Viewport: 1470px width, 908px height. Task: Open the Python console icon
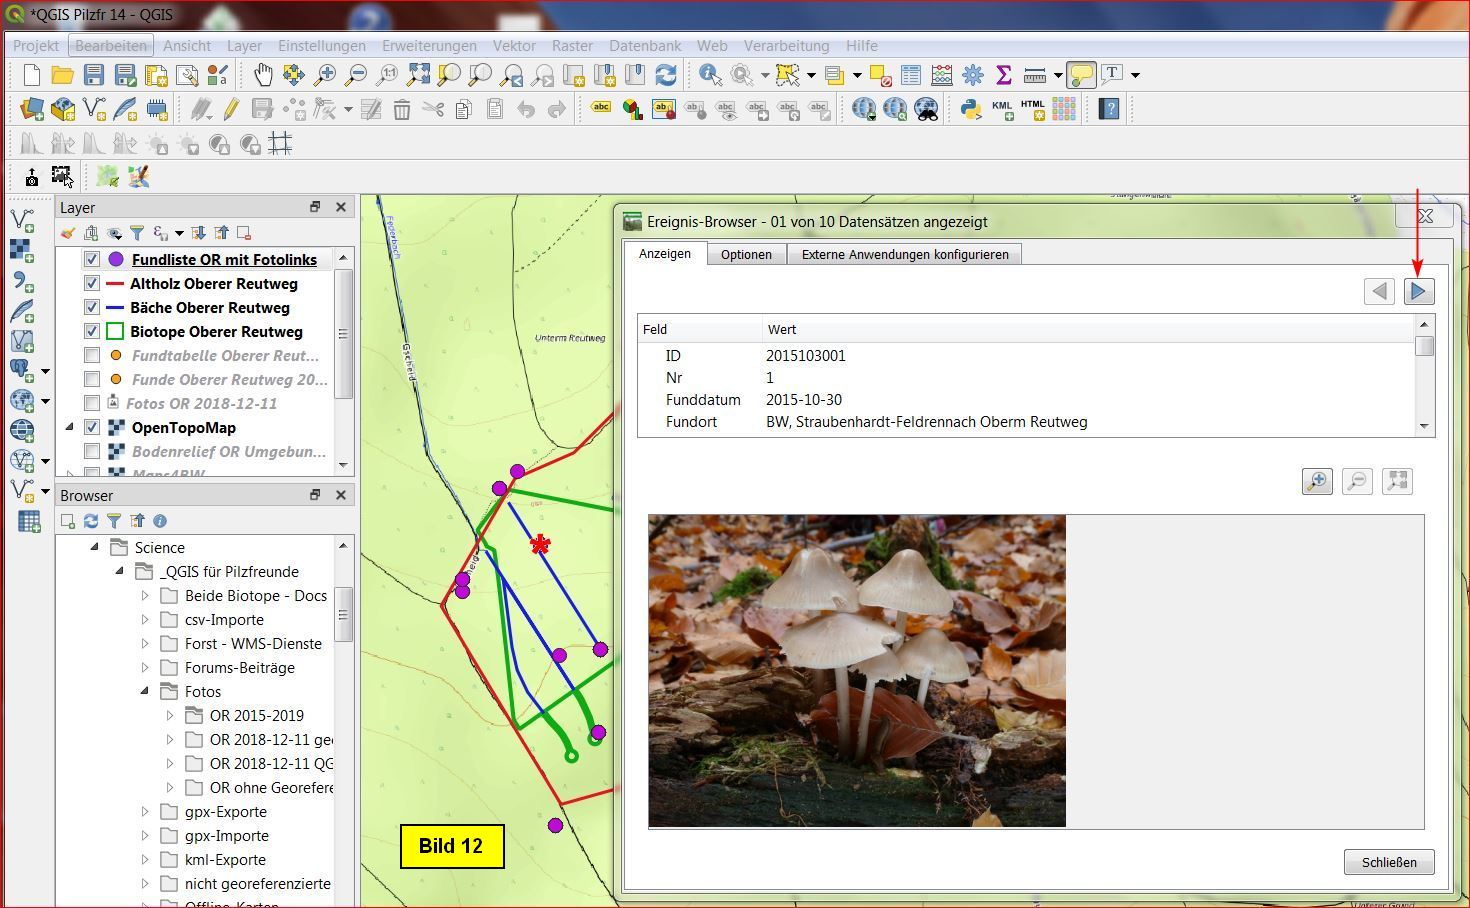pos(970,109)
